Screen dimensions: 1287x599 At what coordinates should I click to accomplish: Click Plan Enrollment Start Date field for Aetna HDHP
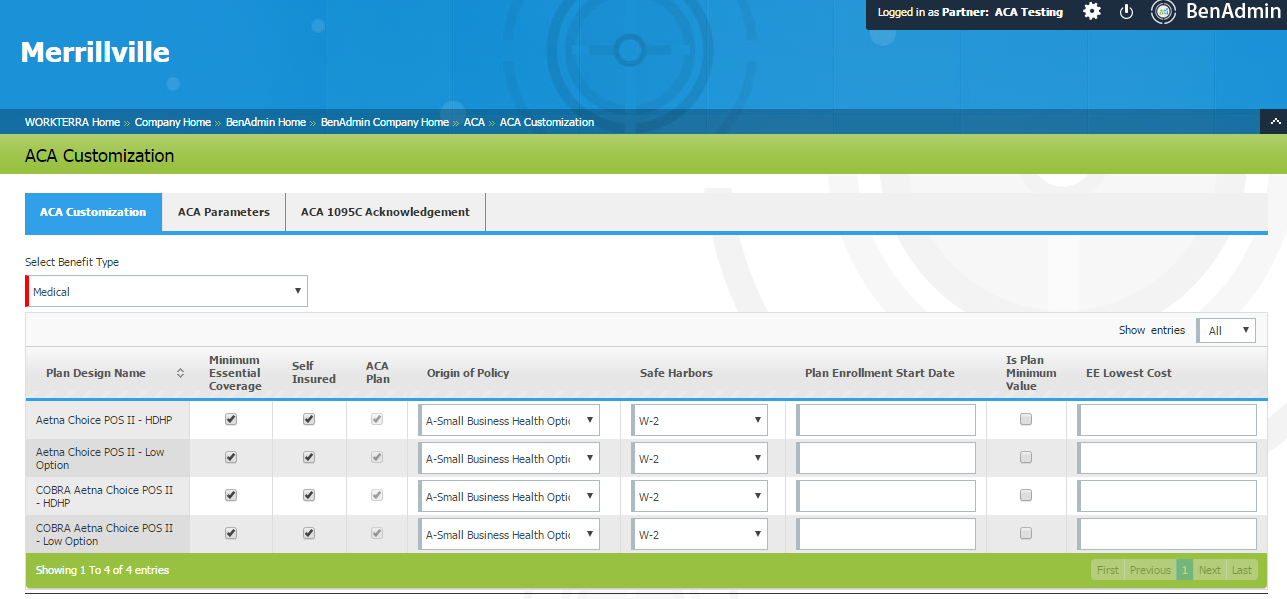click(x=886, y=421)
